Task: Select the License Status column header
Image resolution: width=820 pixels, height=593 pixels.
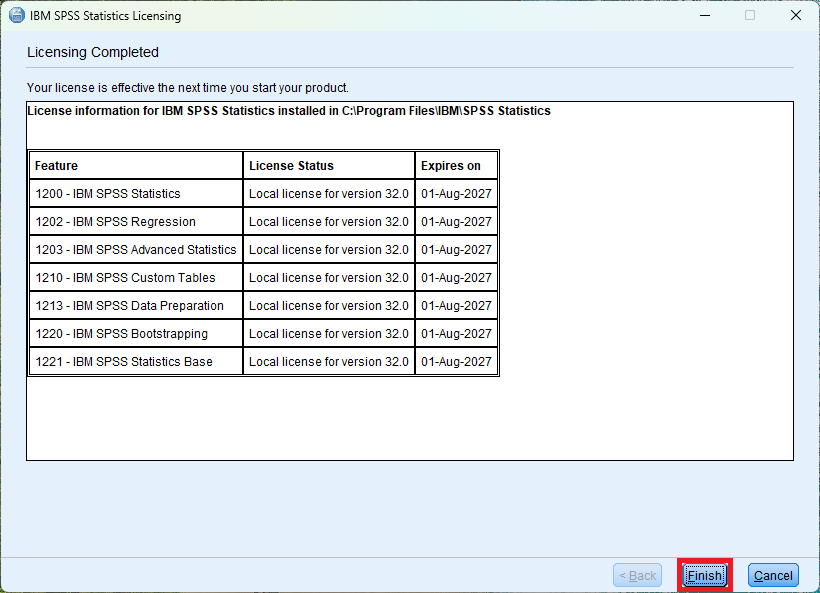Action: tap(329, 166)
